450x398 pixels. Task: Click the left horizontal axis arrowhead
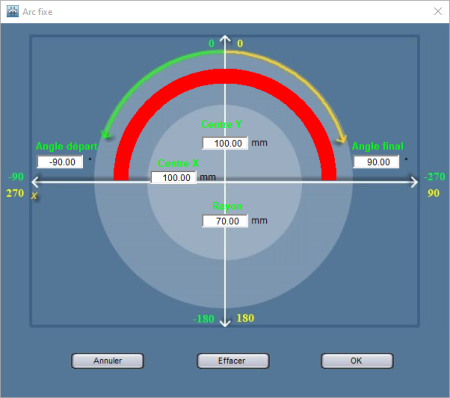[36, 182]
